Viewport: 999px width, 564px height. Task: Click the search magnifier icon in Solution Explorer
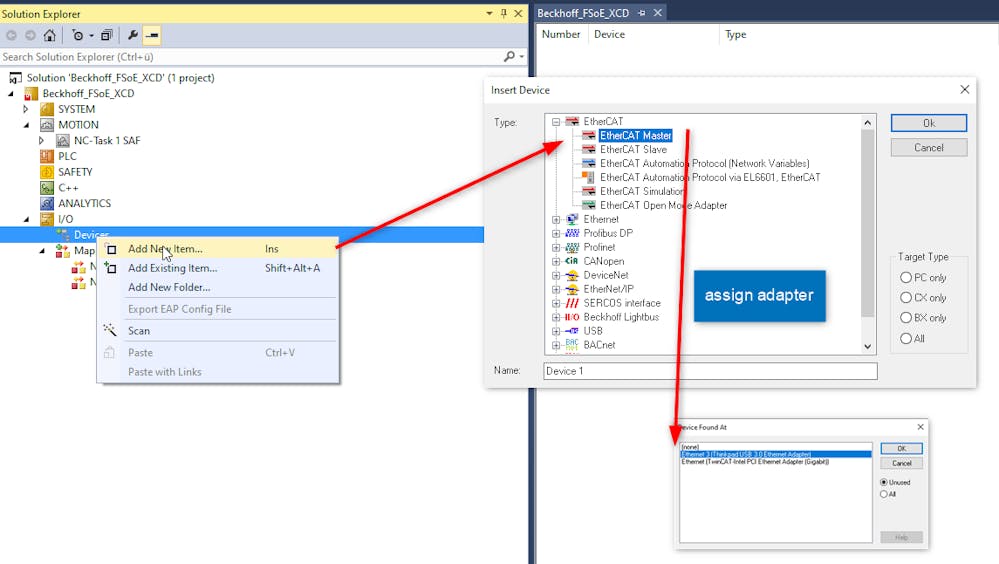point(509,57)
